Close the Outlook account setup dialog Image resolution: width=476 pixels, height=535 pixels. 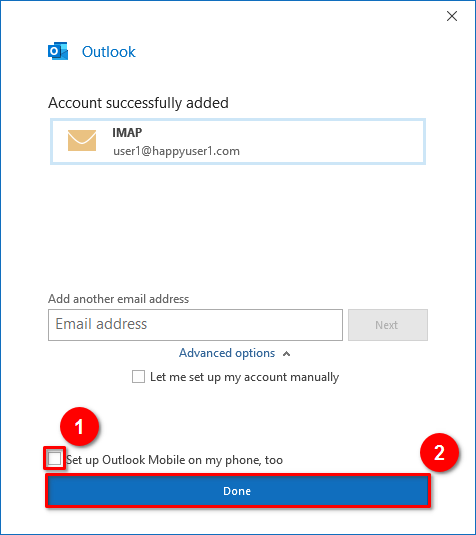(452, 16)
